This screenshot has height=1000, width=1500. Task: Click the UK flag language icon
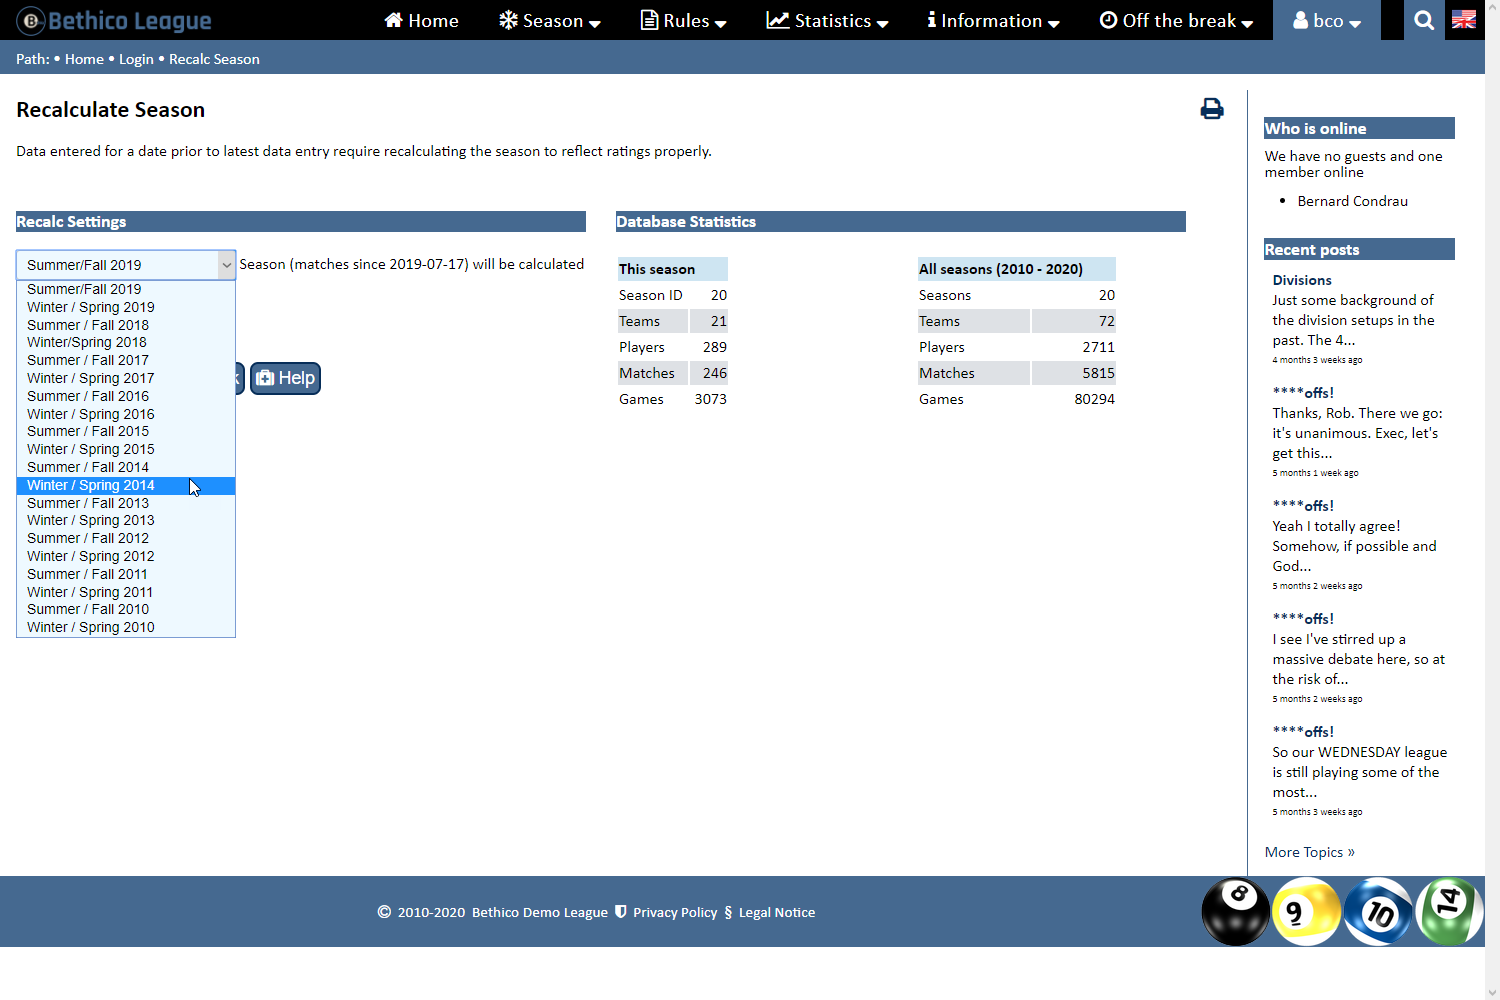(1464, 20)
